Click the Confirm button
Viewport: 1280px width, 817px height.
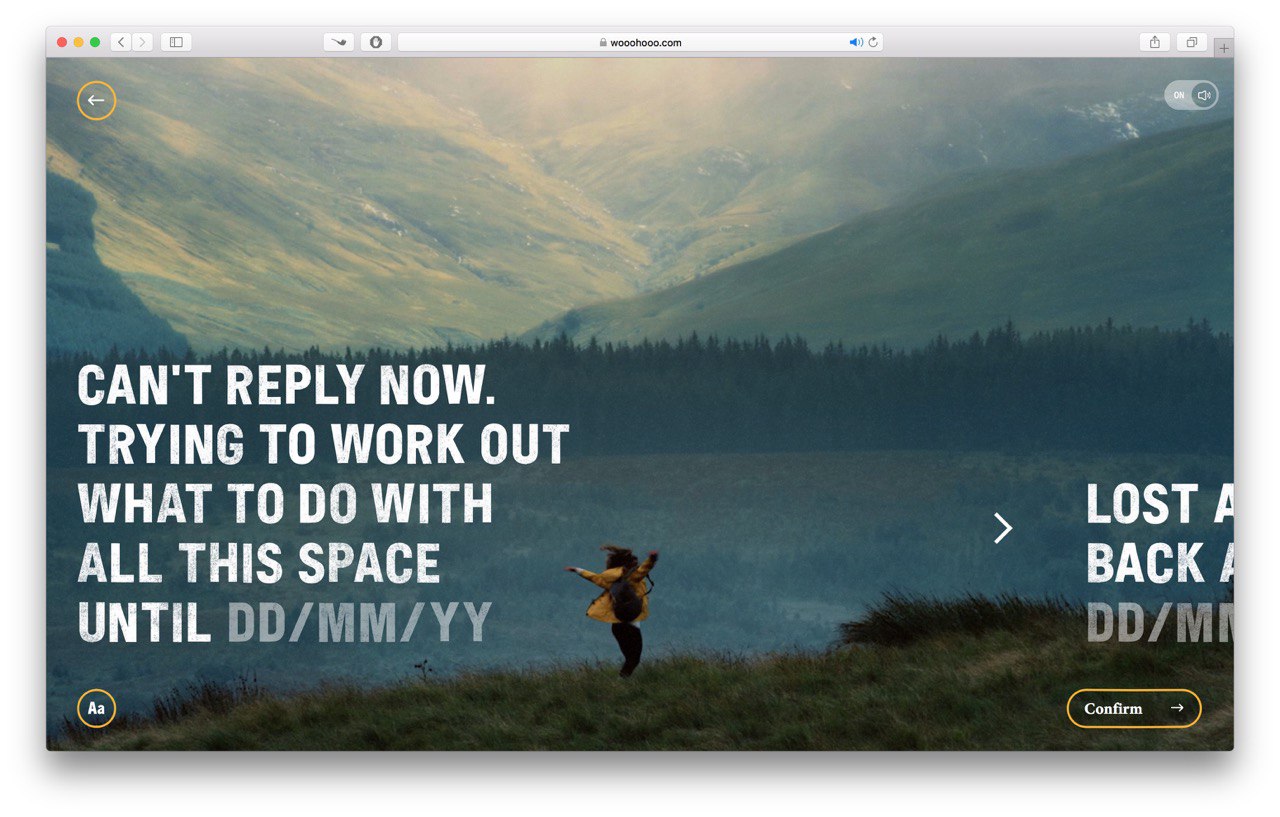click(1134, 708)
